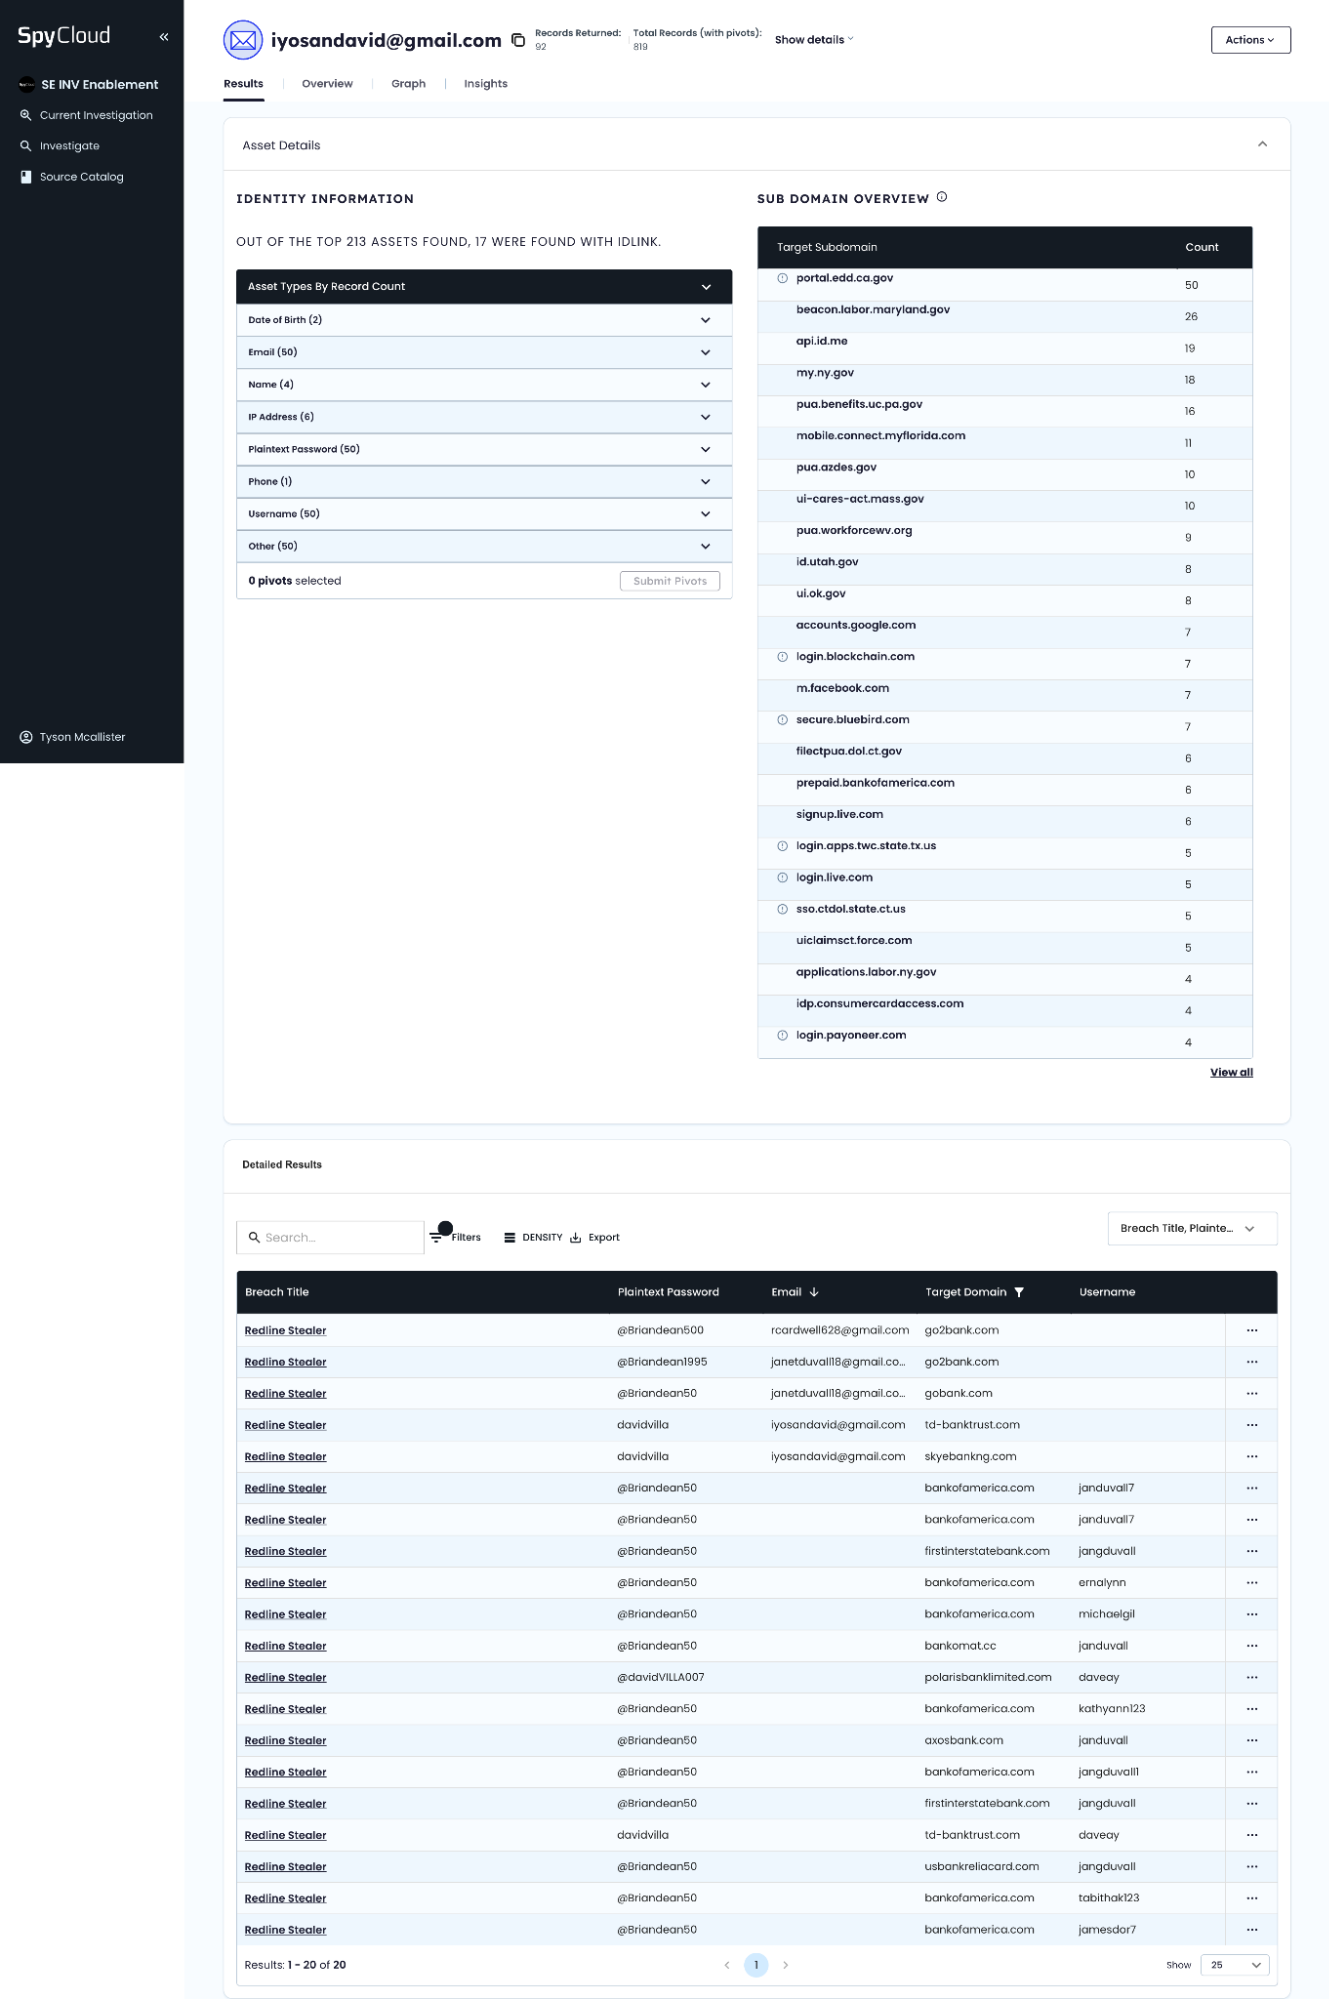
Task: Open the row menu for rcardwell628@gmail.com
Action: click(1252, 1330)
